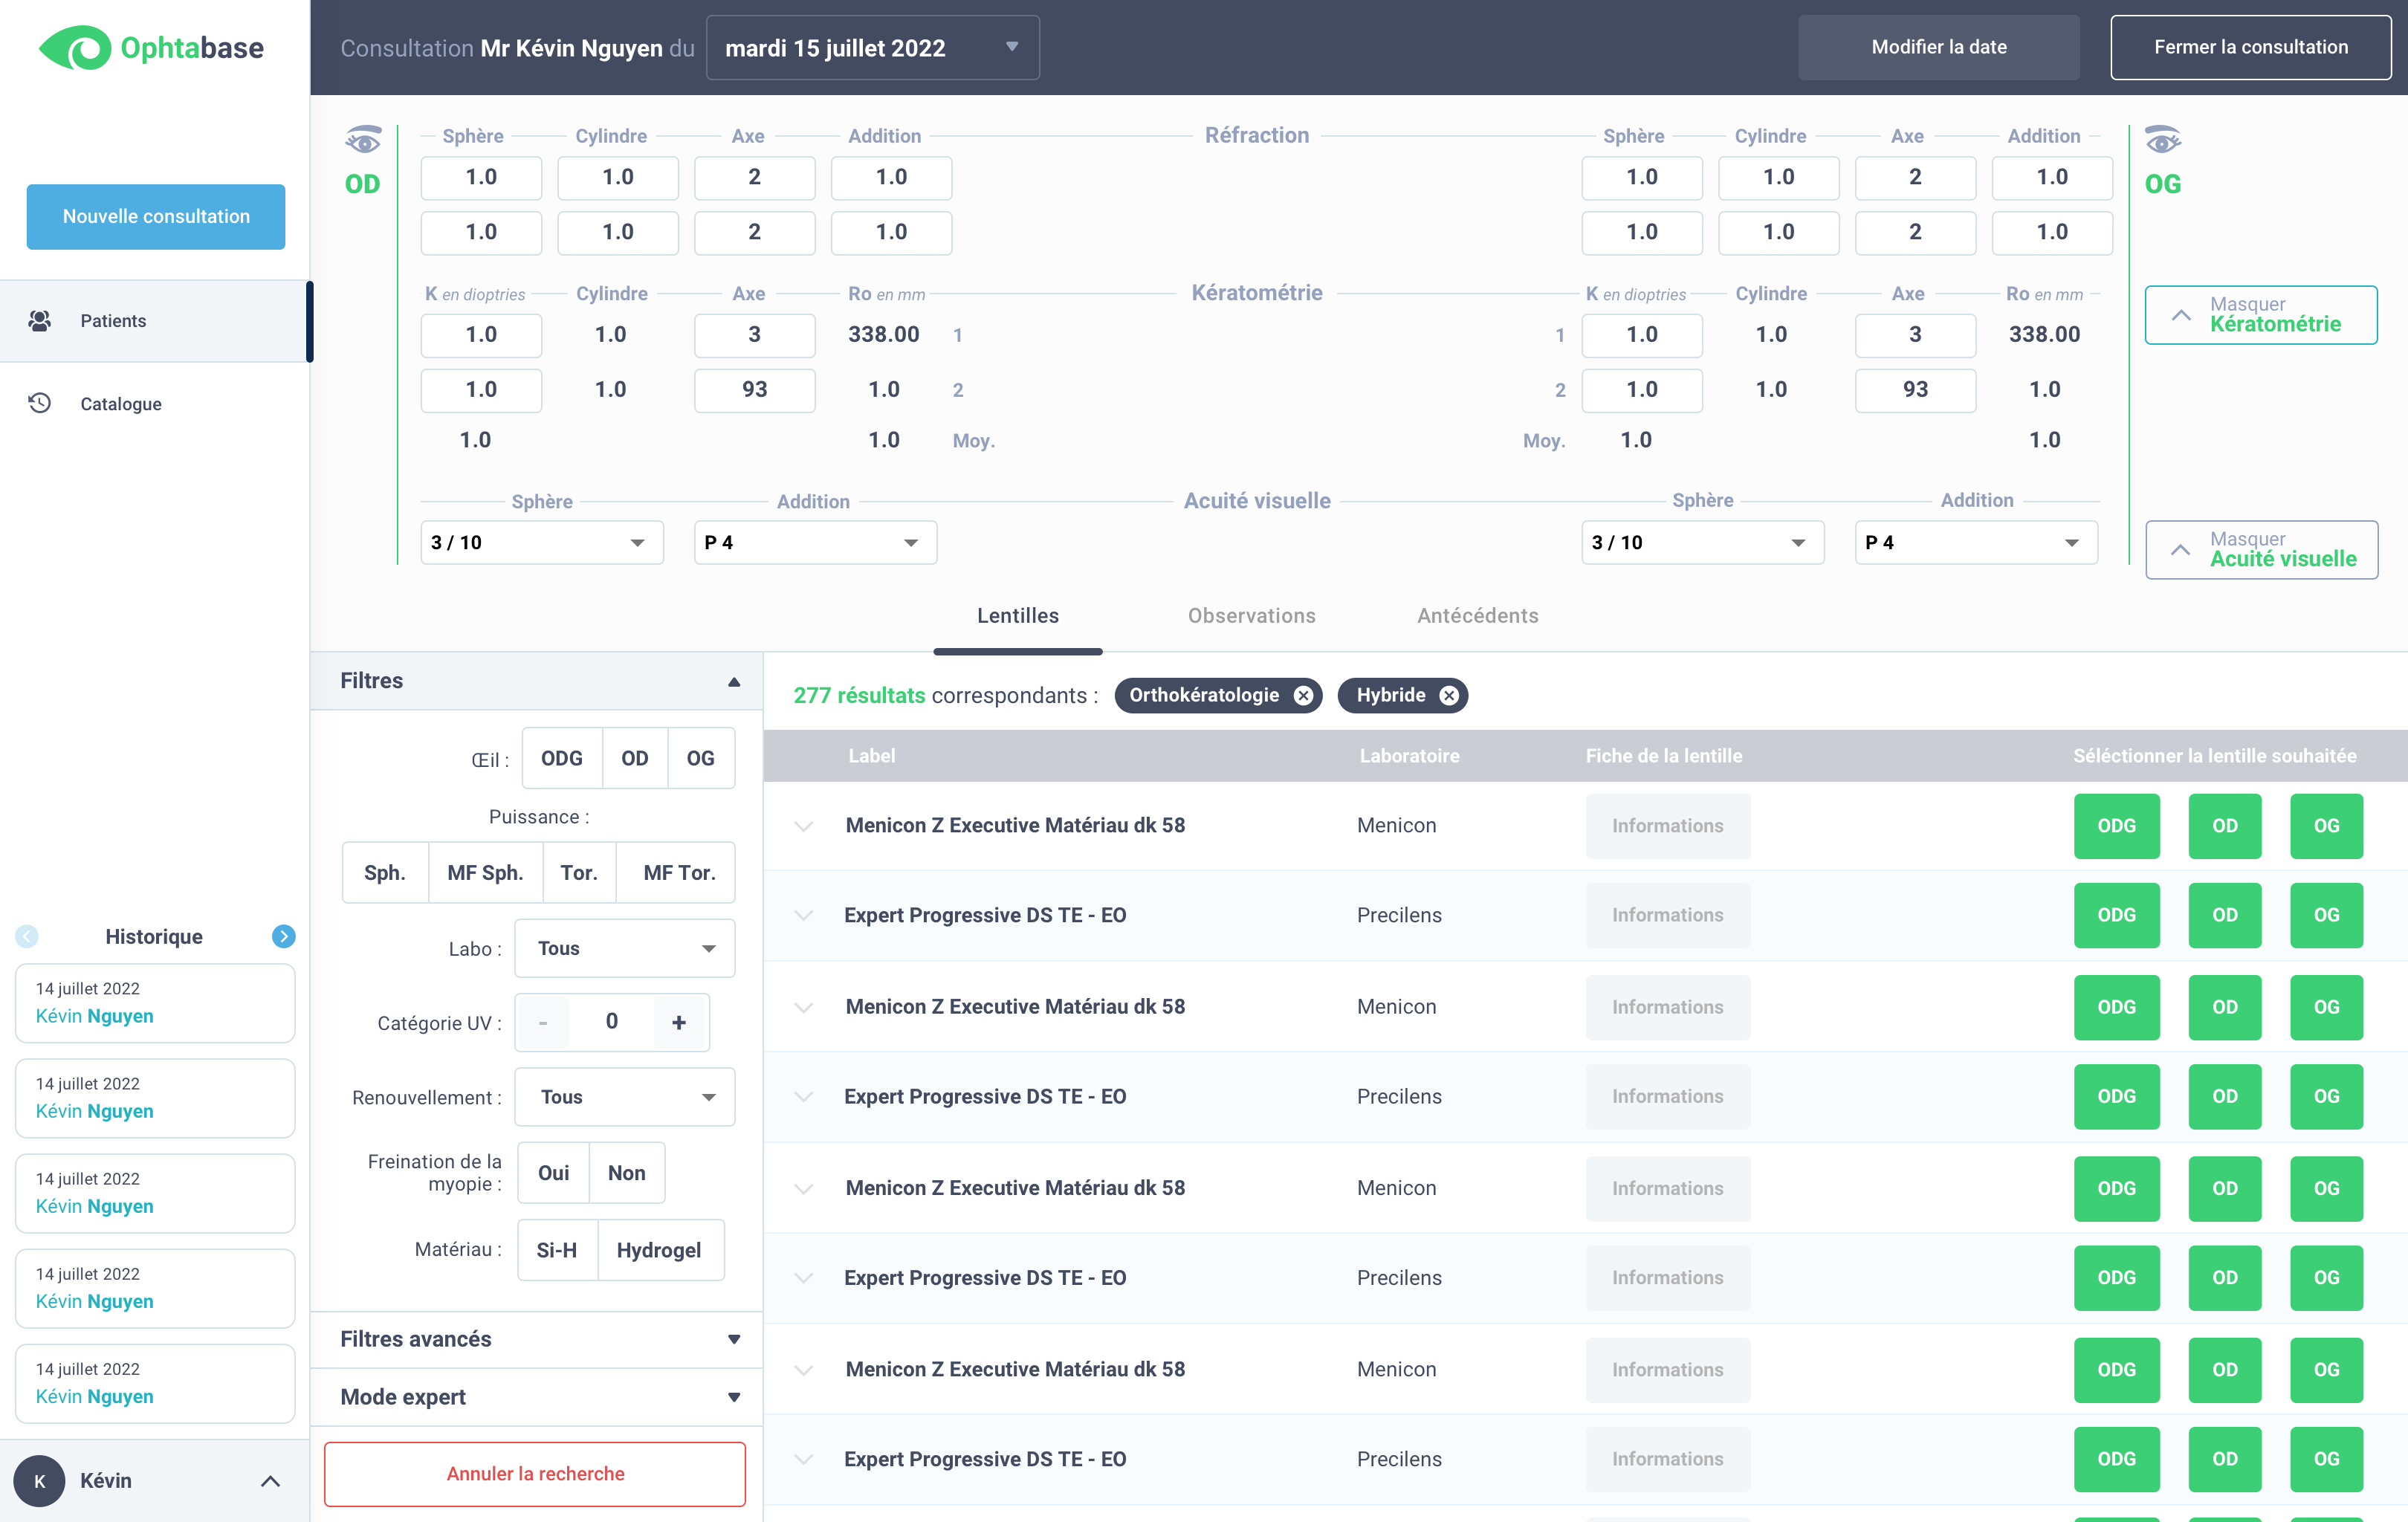Click the OD eye icon
The height and width of the screenshot is (1522, 2408).
click(x=363, y=140)
